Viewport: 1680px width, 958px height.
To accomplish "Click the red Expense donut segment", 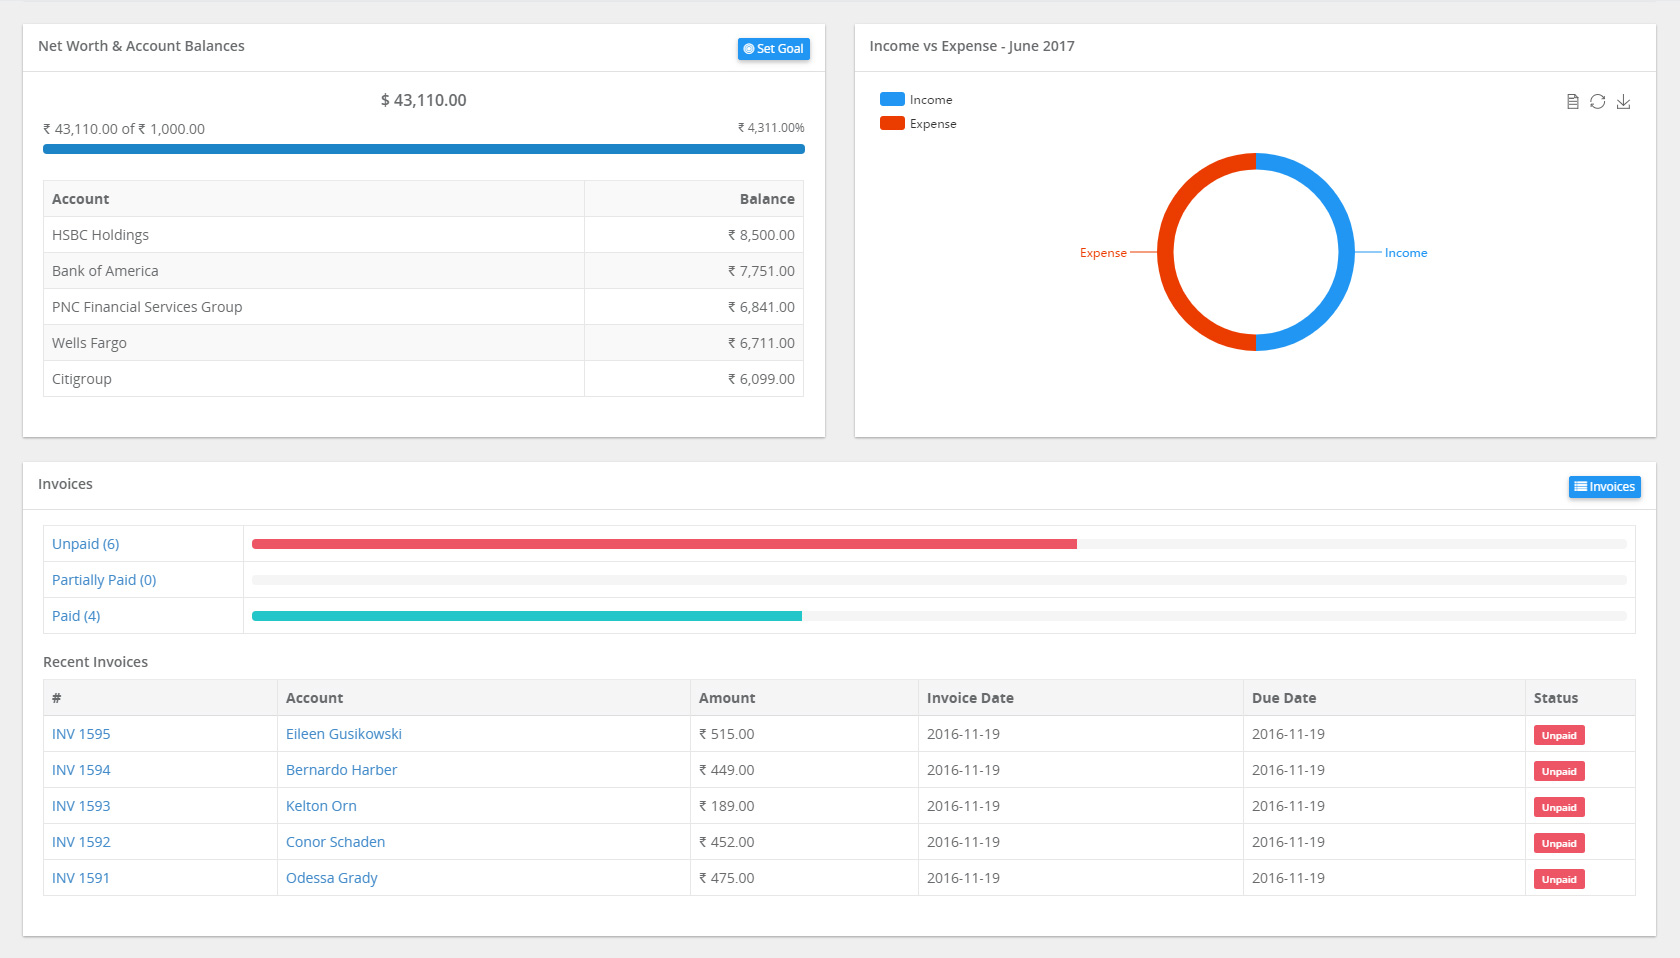I will 1166,252.
